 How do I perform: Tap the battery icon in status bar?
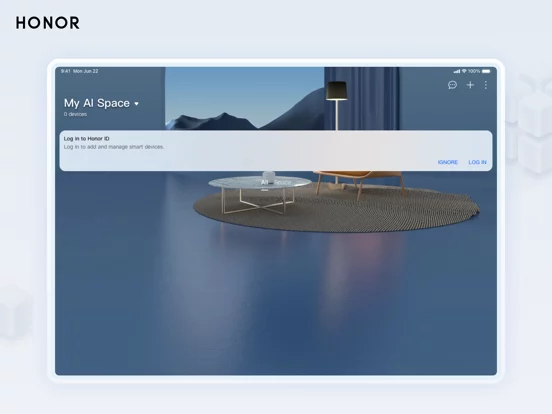point(486,71)
